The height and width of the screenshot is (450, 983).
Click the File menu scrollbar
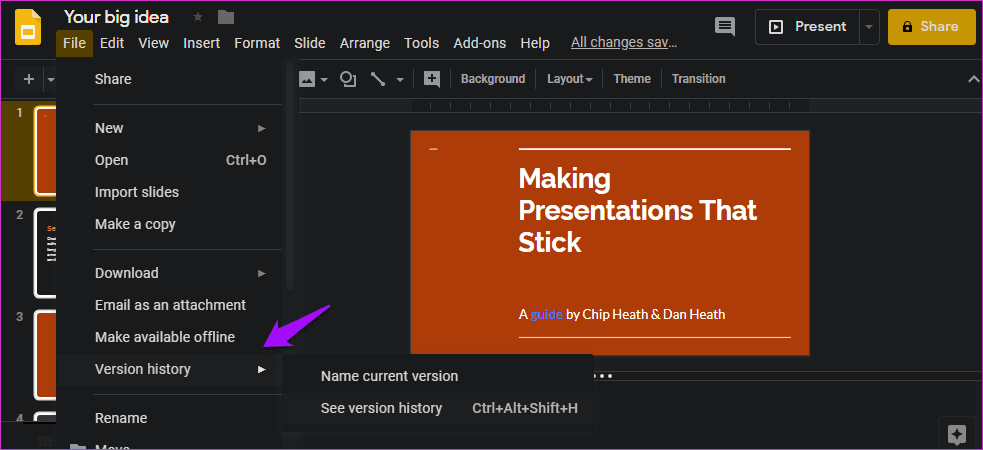pos(289,175)
